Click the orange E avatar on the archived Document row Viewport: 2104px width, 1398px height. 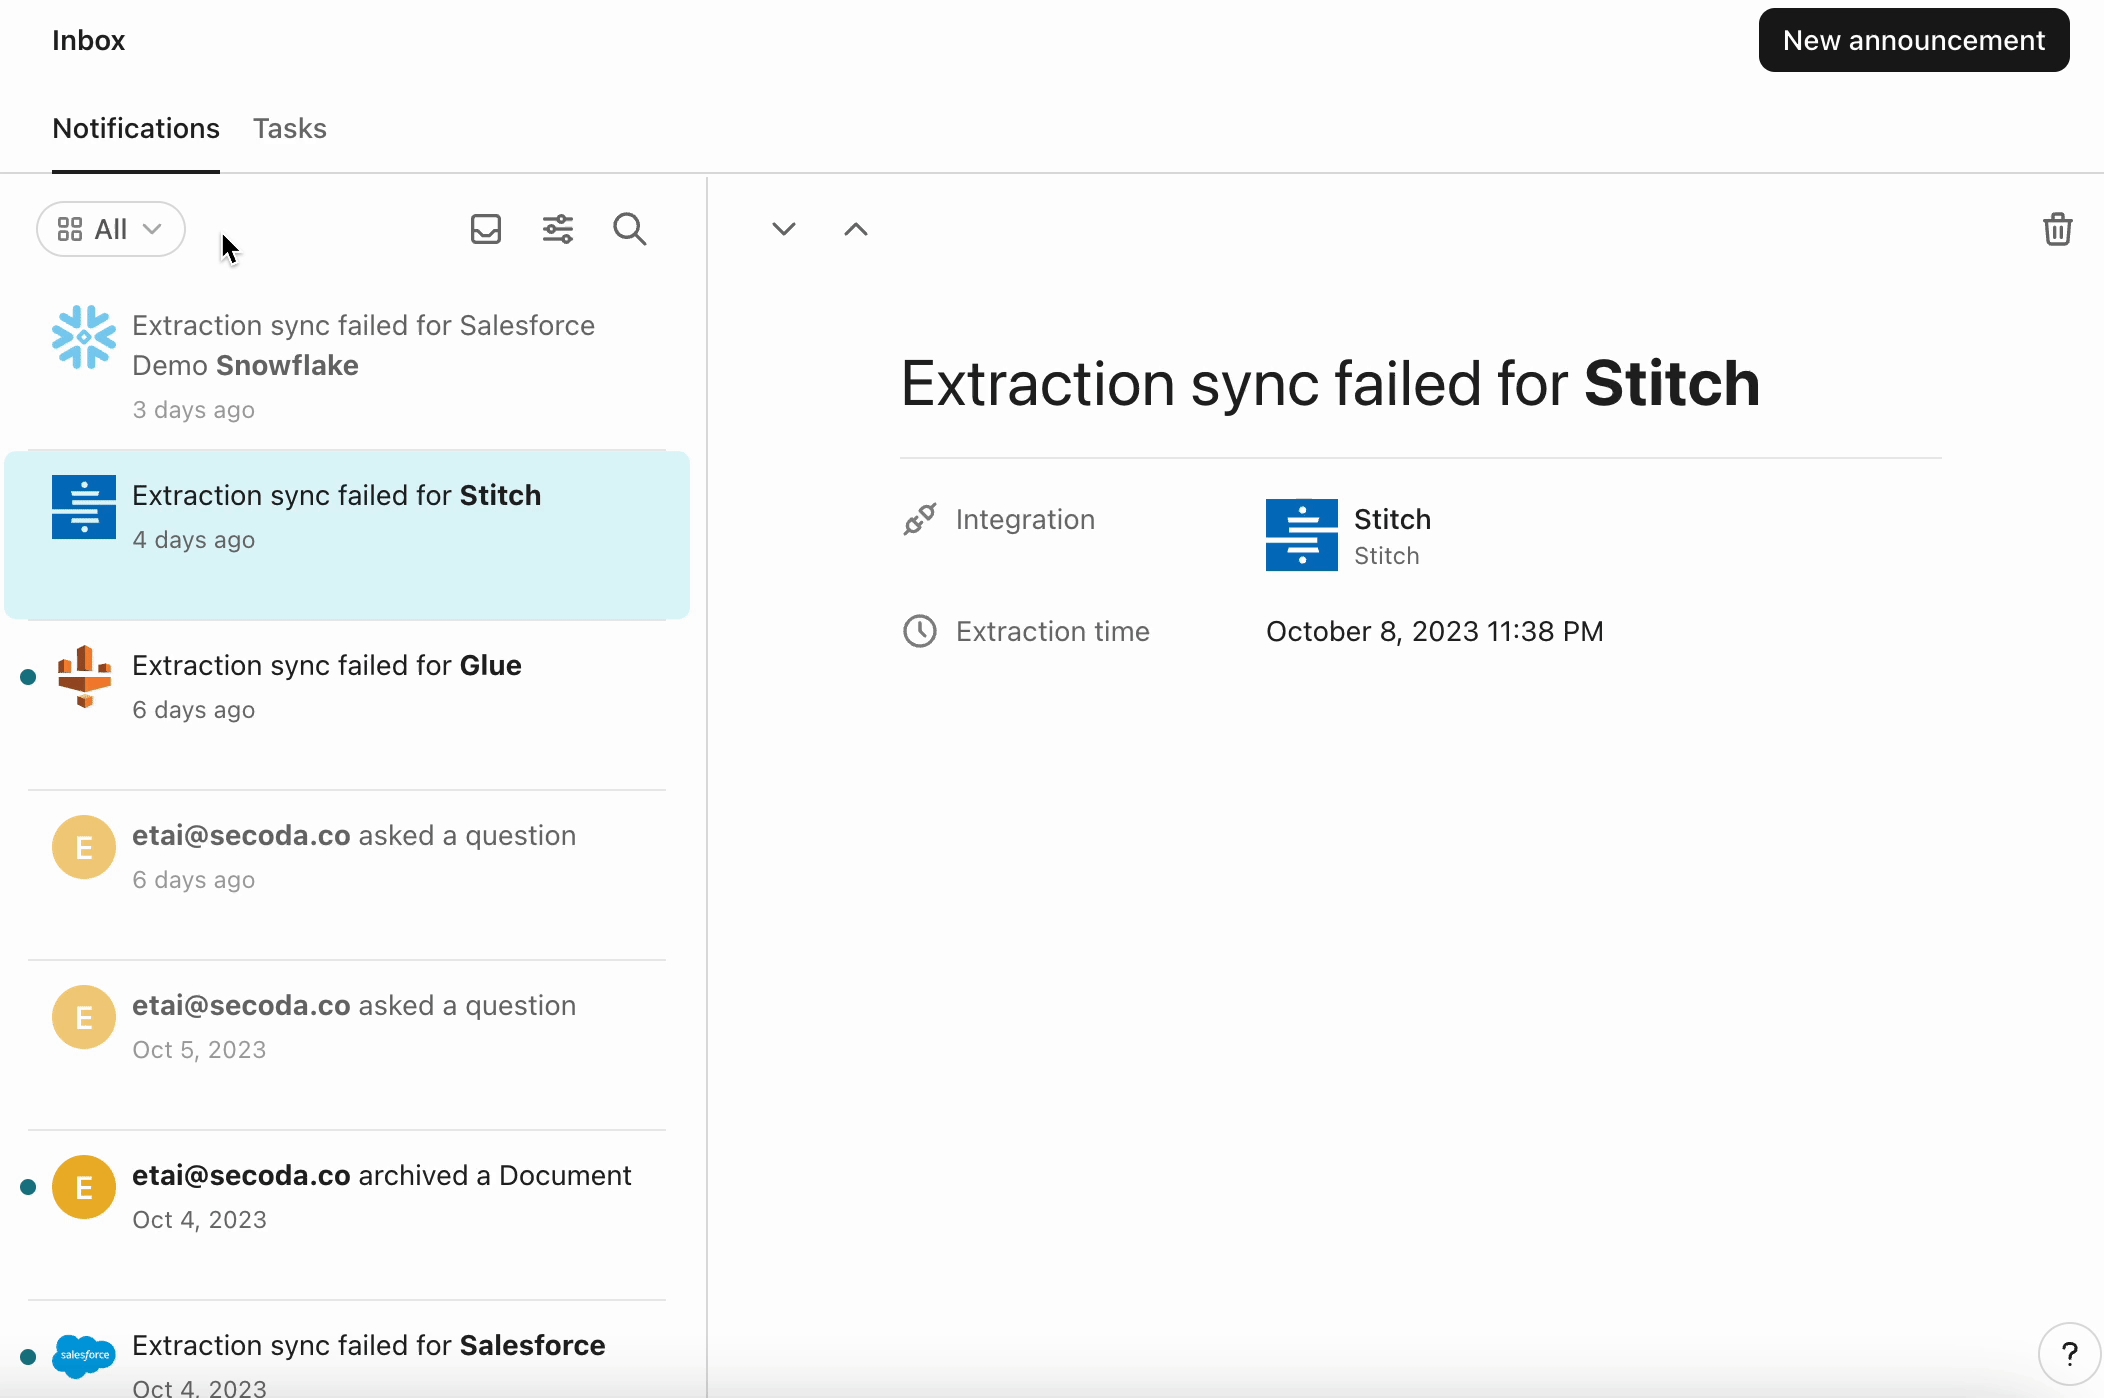coord(84,1187)
